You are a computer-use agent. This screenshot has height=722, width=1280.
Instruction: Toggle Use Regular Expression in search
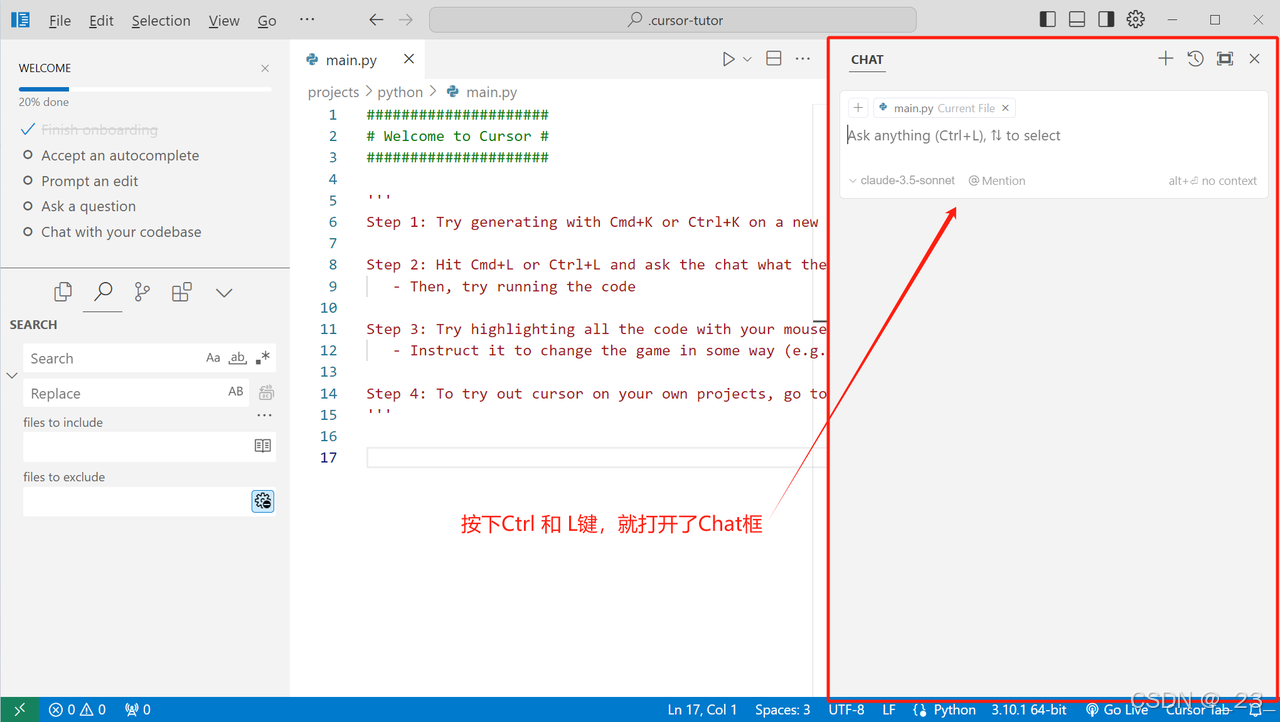pos(263,358)
